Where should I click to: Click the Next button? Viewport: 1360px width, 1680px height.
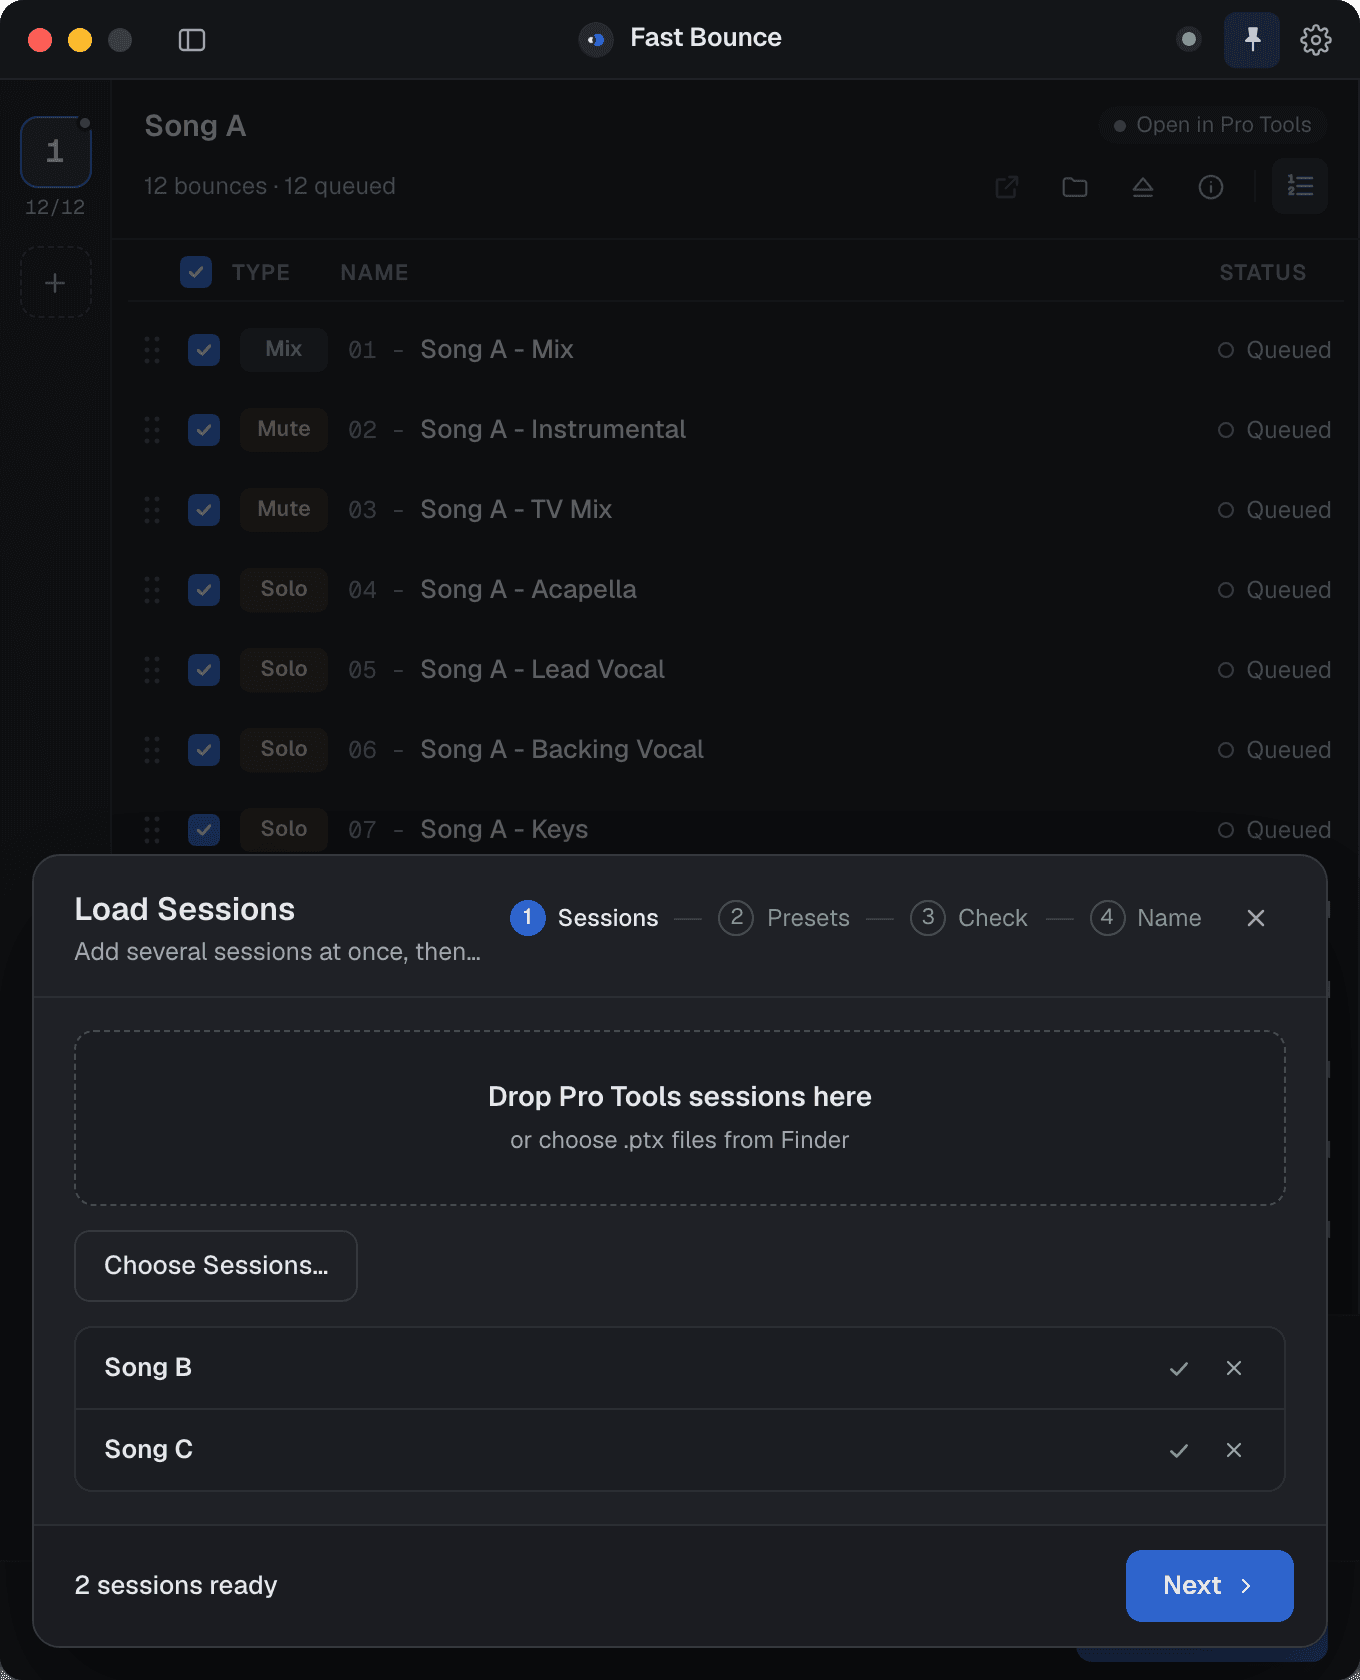pos(1210,1586)
